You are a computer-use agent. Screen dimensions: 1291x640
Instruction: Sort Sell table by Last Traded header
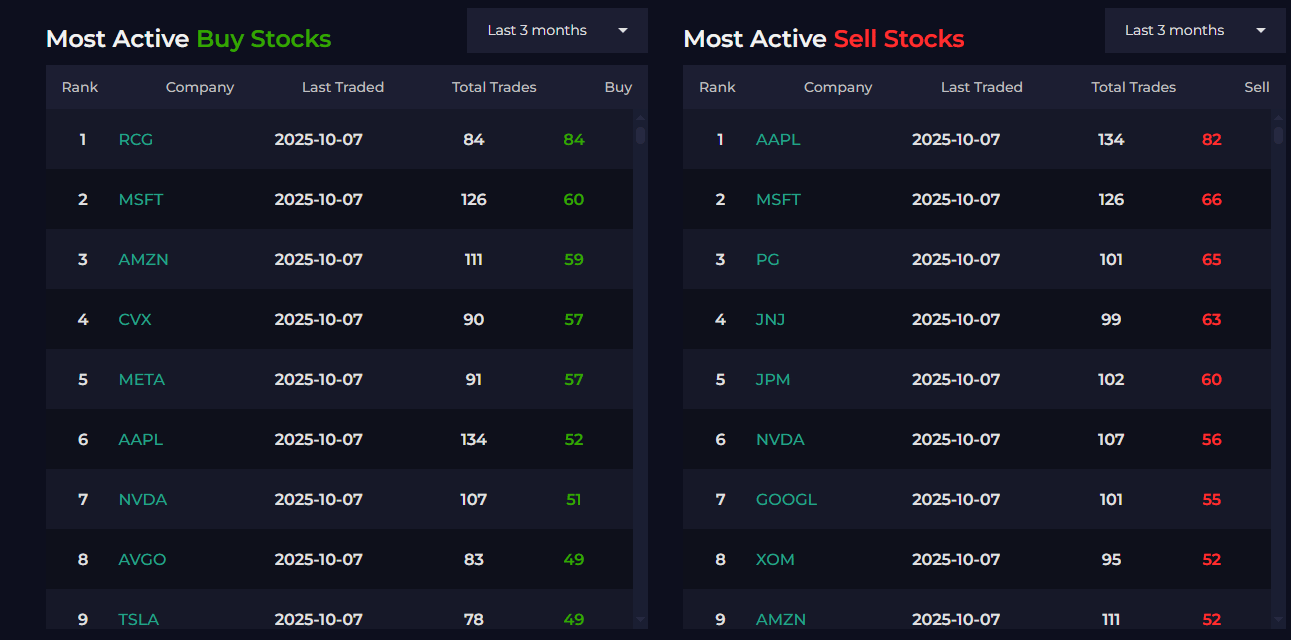click(981, 87)
